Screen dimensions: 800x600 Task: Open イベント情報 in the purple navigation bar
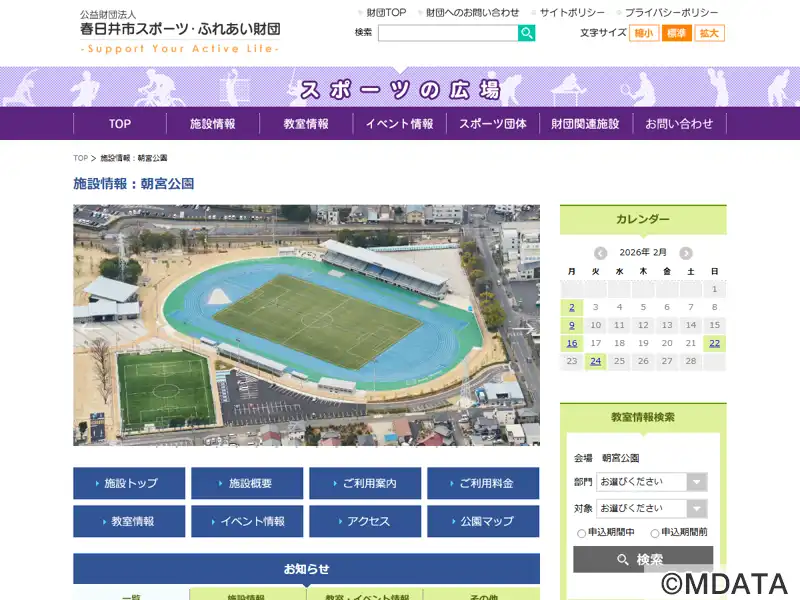(x=399, y=124)
